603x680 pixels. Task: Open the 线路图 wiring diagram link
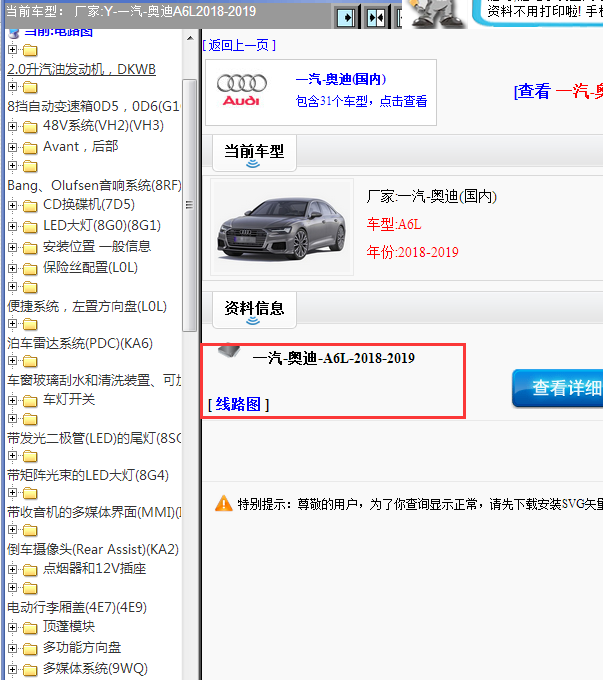coord(238,404)
